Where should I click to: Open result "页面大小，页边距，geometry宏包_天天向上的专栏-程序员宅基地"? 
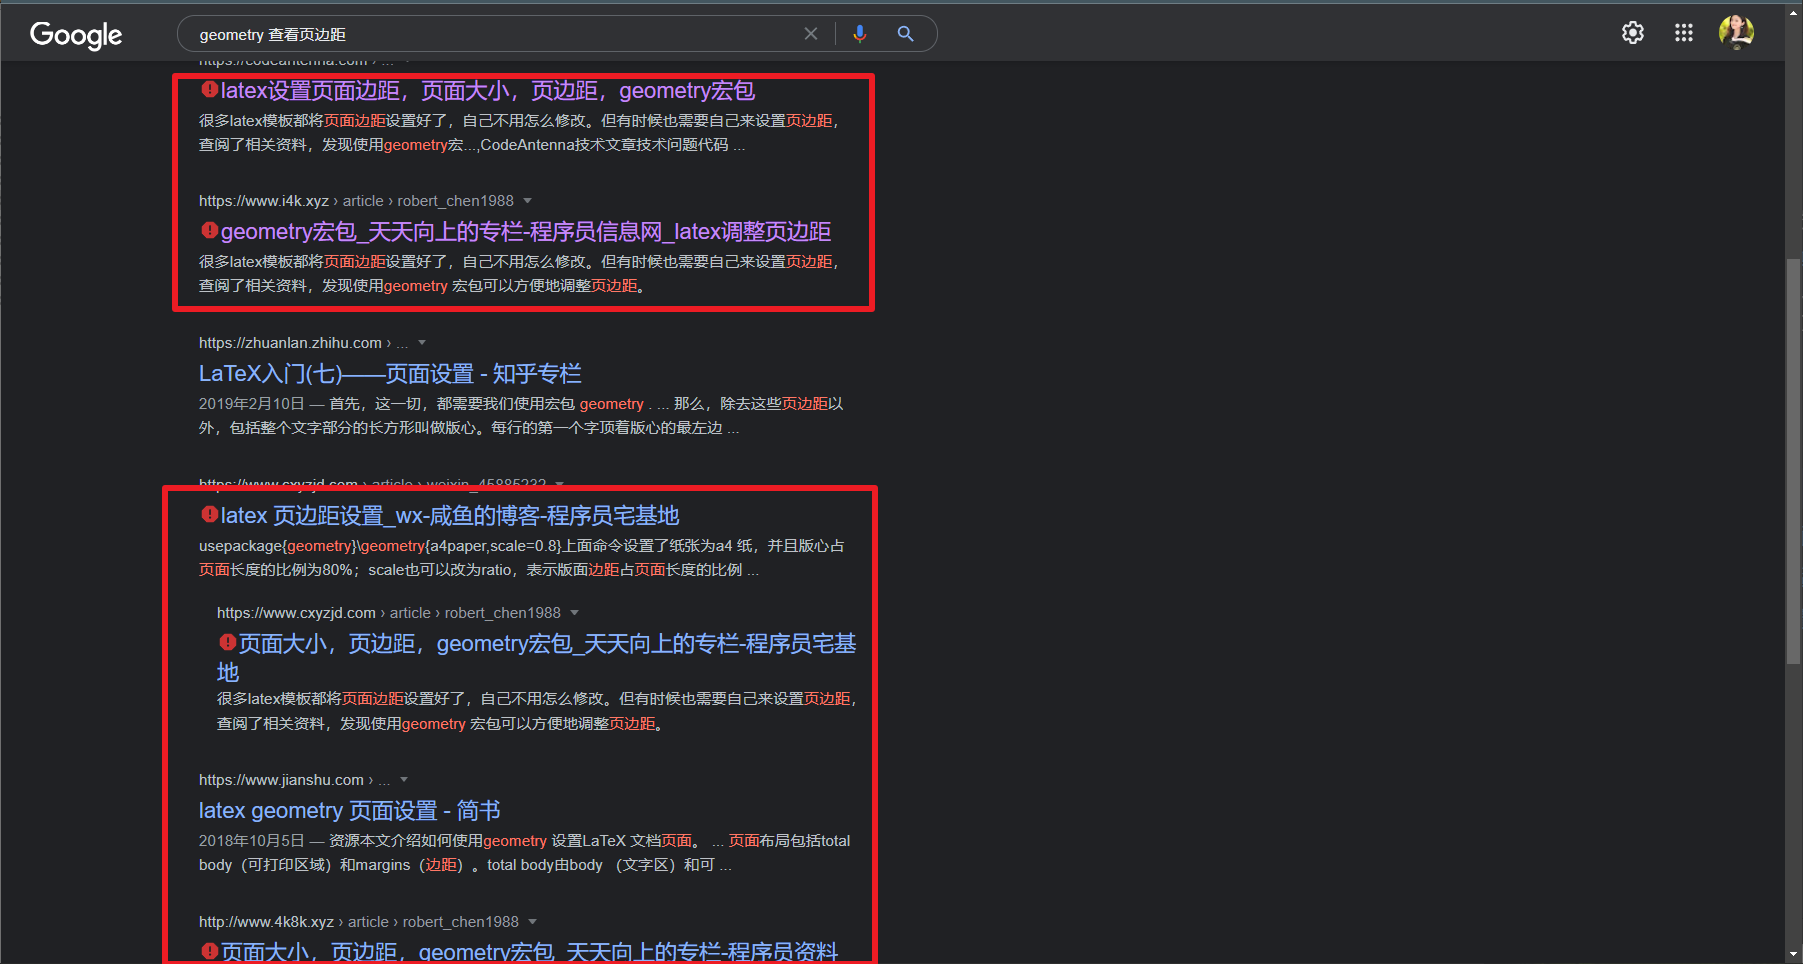[537, 657]
